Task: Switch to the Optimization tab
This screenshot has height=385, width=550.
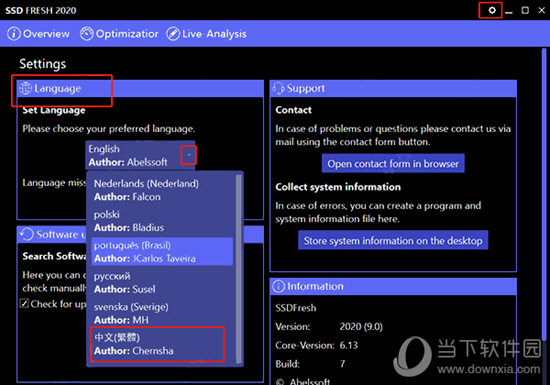Action: click(119, 34)
